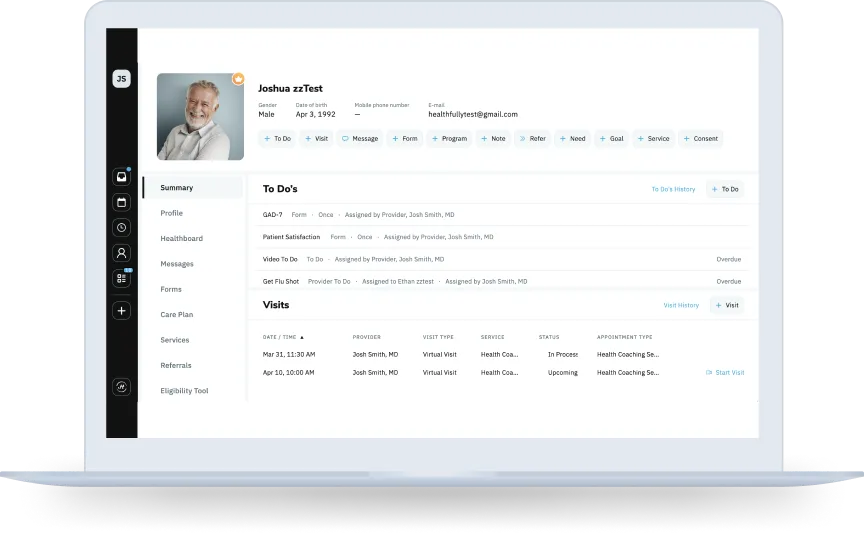Click Overdue label on Video To Do
Viewport: 864px width, 534px height.
pos(728,260)
